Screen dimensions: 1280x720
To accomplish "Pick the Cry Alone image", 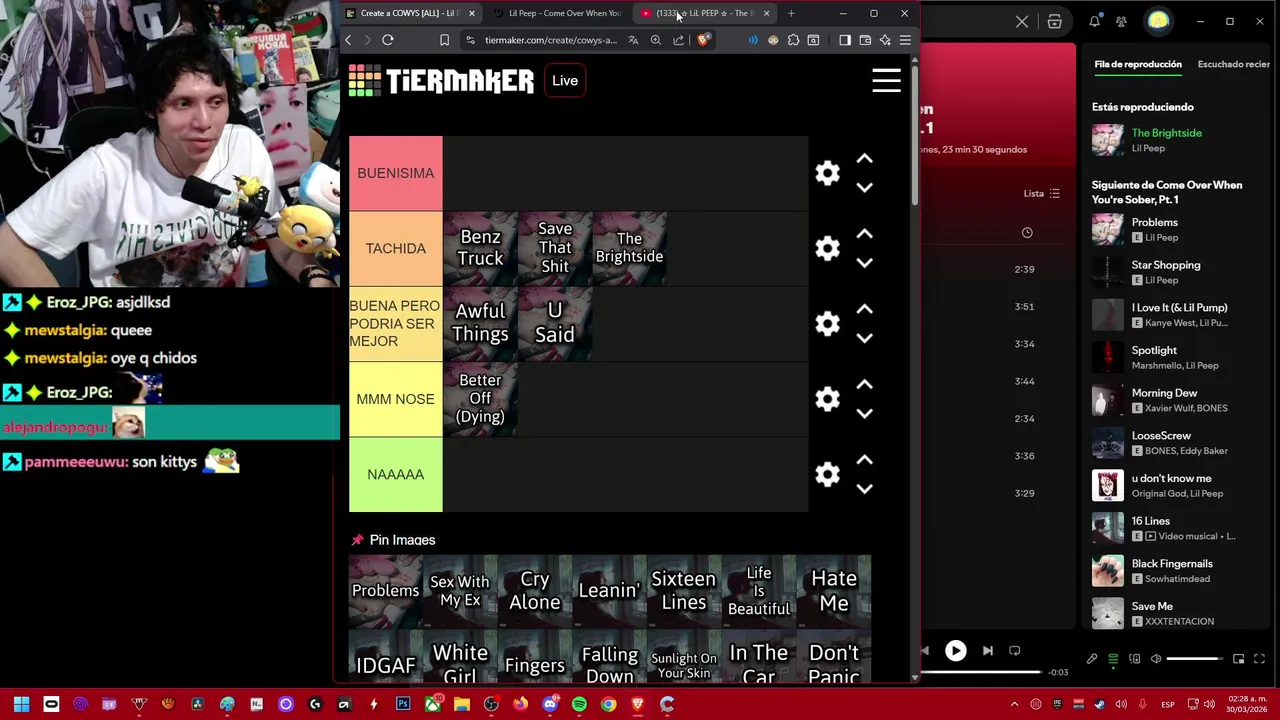I will coord(535,591).
